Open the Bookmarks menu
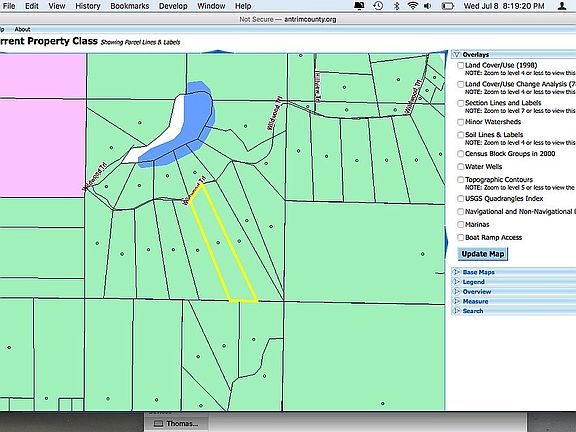 pyautogui.click(x=130, y=6)
